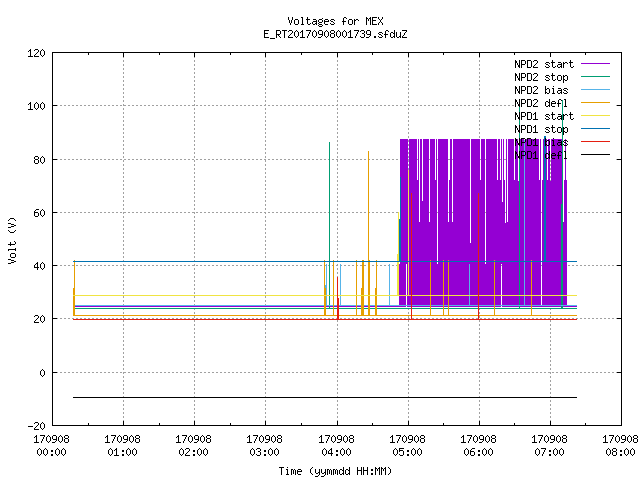Click the 'NPD1 start' legend label
Screen dimensions: 640x480
point(544,116)
